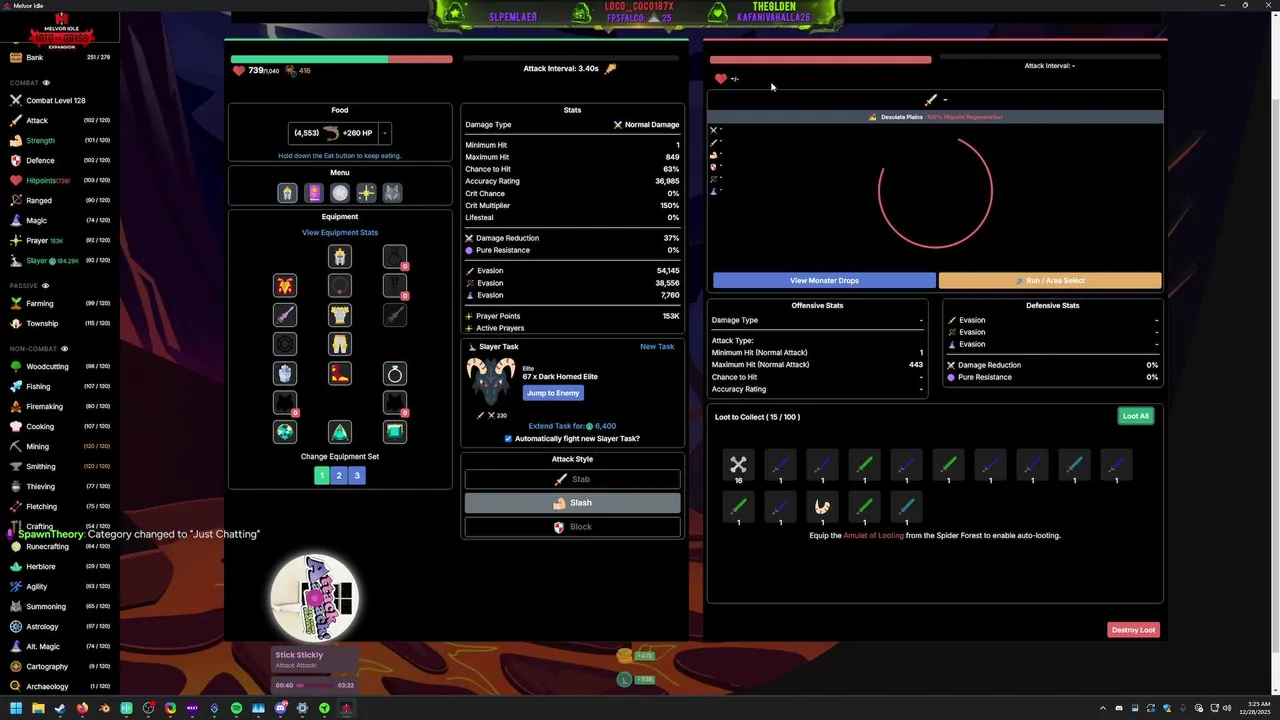Switch to equipment set 3
The image size is (1280, 720).
[357, 476]
